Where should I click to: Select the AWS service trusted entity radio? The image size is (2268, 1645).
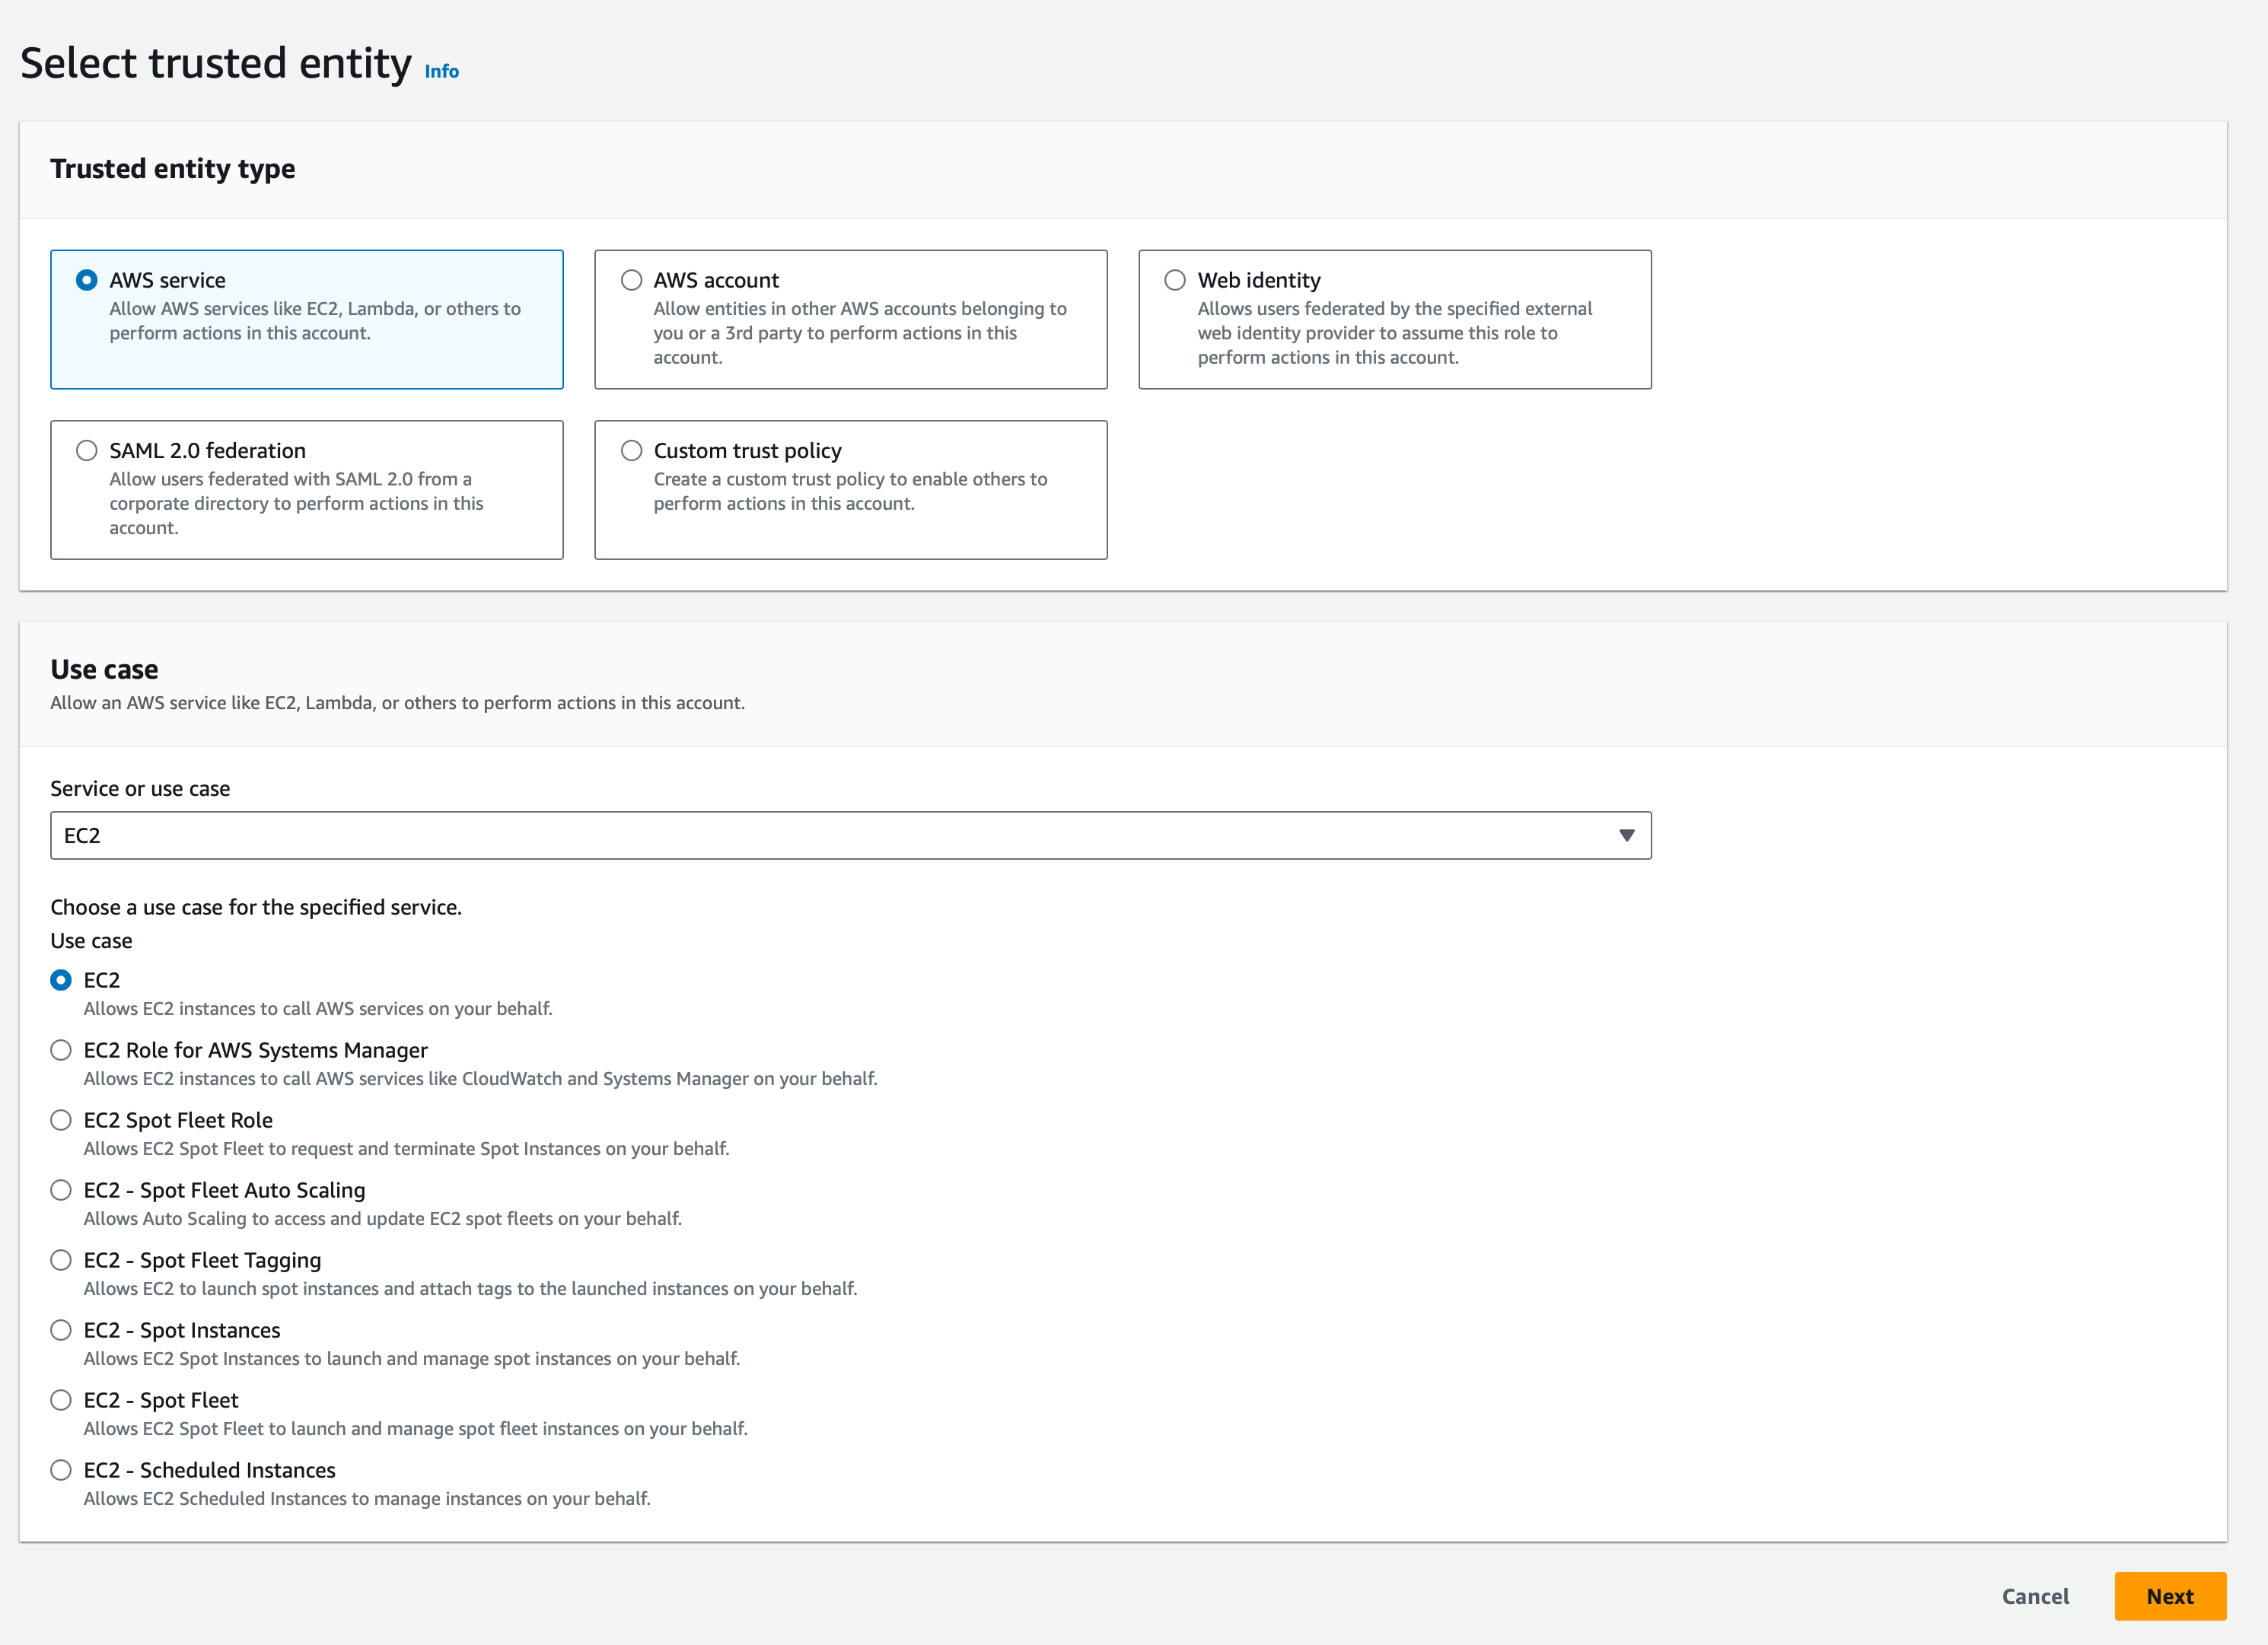click(x=87, y=280)
